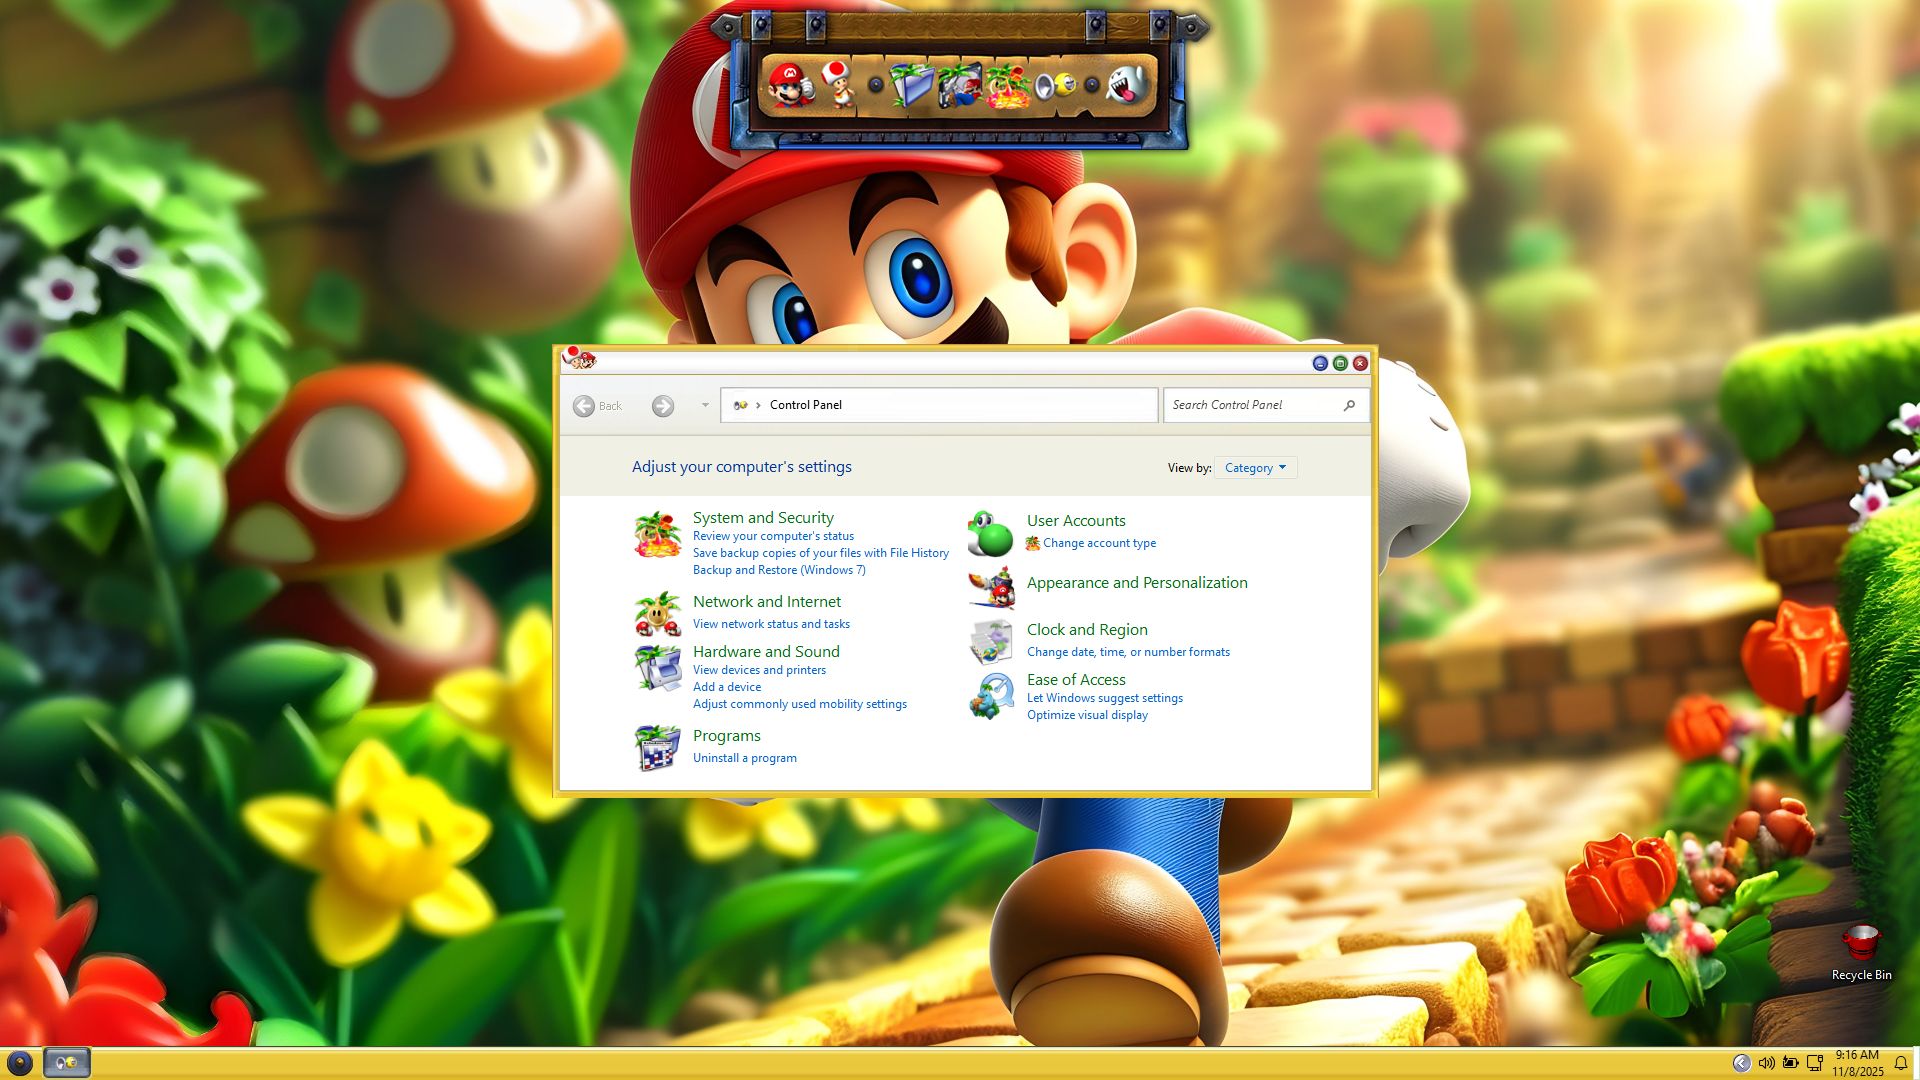
Task: Open the Programs category
Action: pos(726,736)
